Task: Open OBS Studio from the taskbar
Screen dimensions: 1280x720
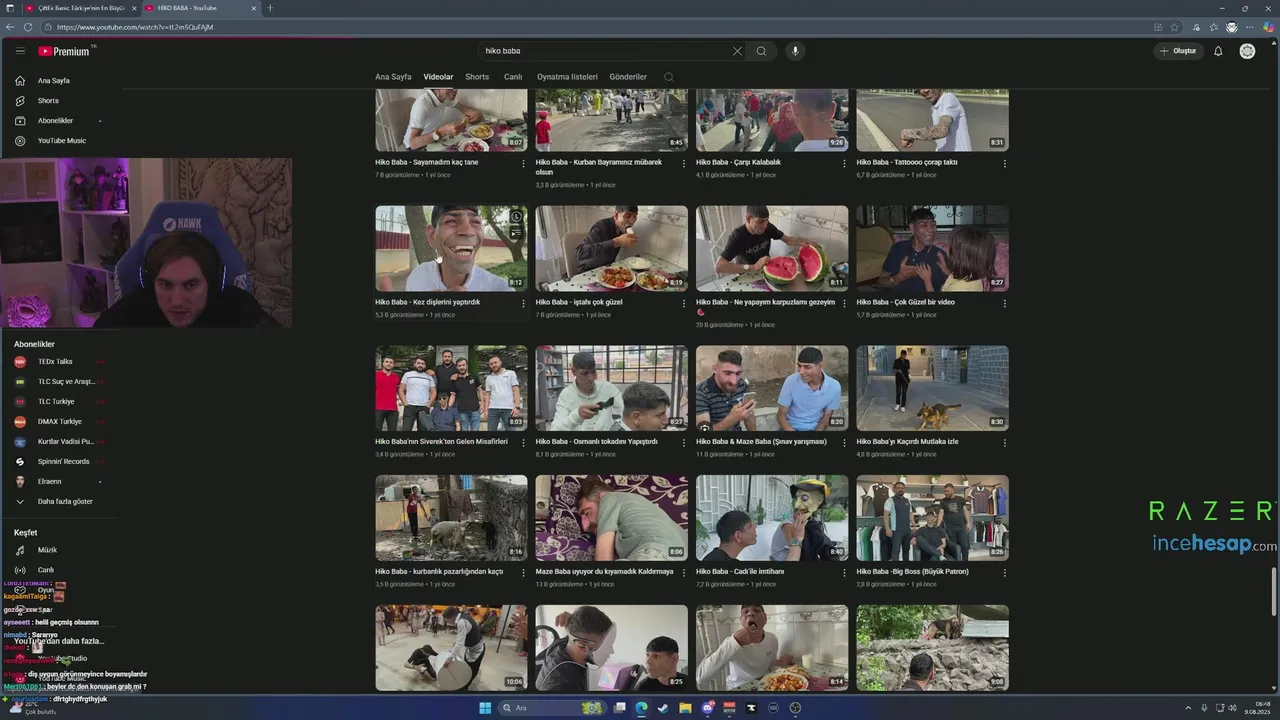Action: (795, 708)
